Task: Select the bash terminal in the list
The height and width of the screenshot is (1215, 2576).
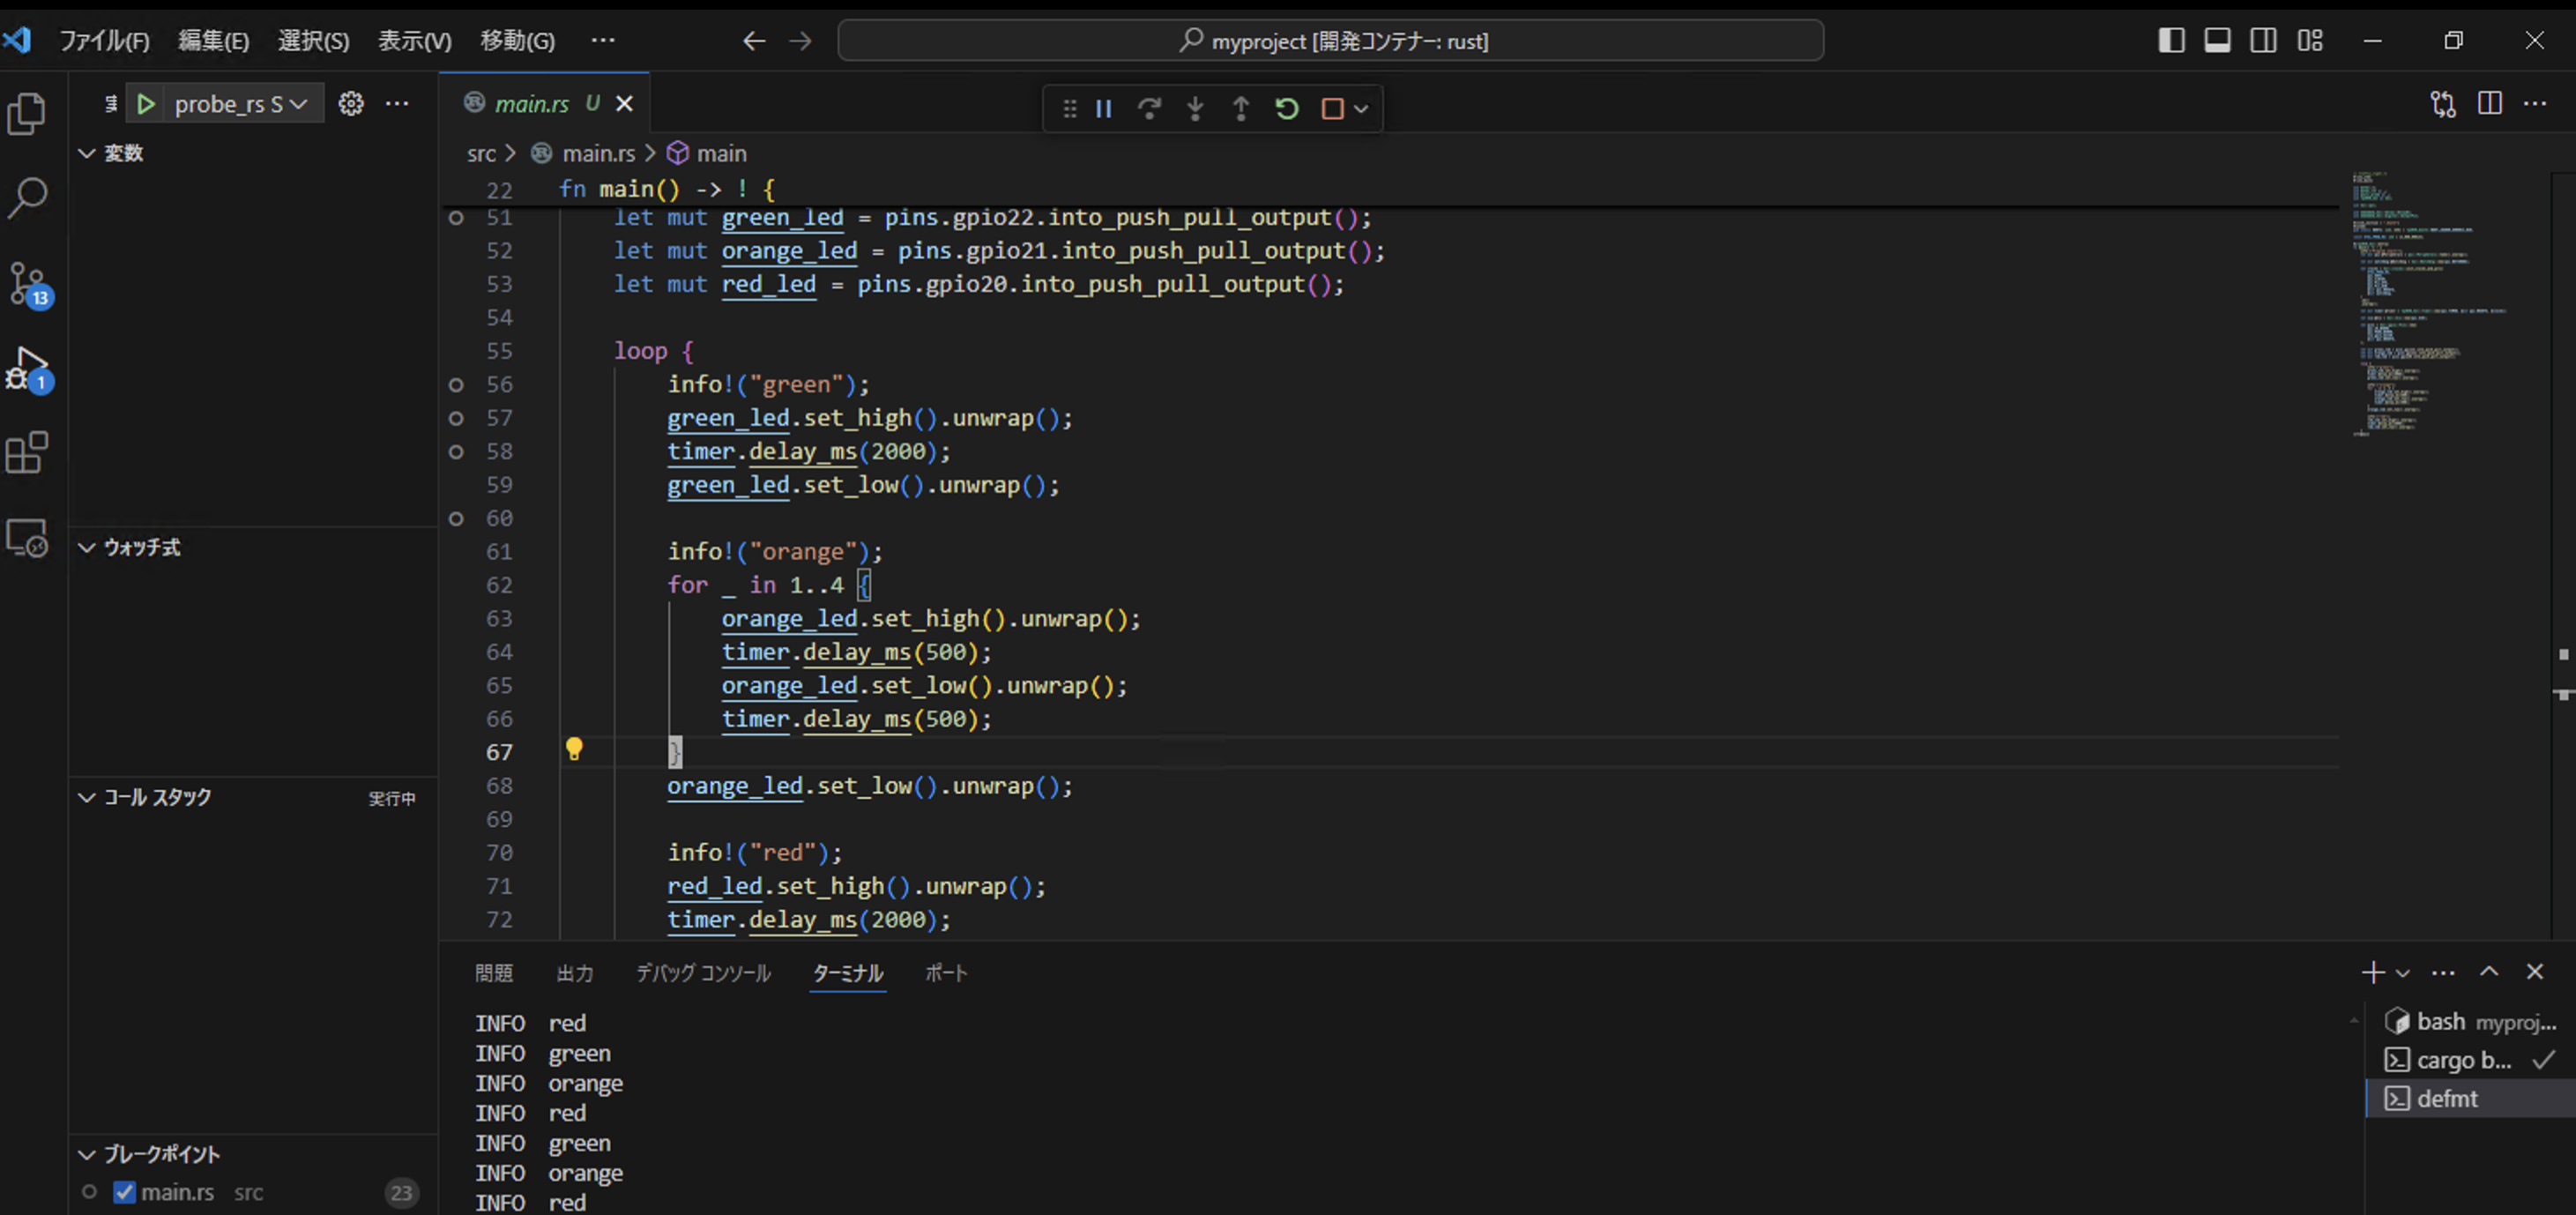Action: 2470,1021
